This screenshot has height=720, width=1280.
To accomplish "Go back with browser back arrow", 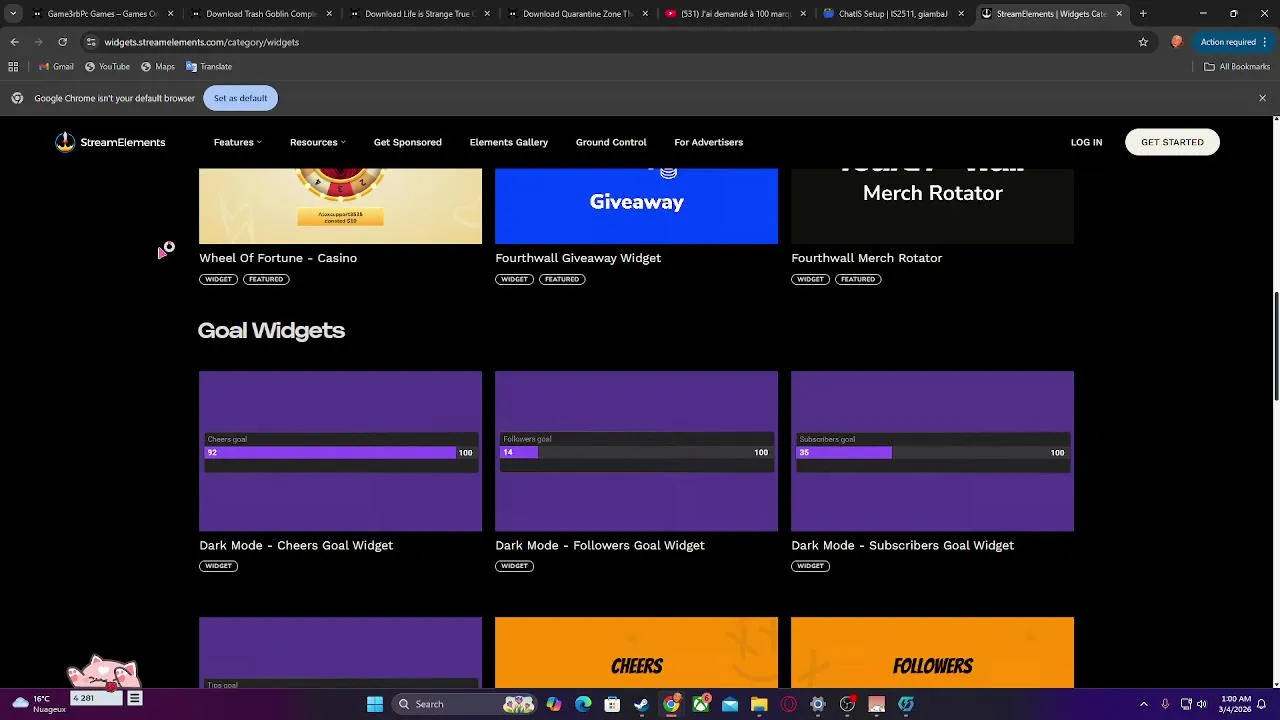I will (x=14, y=42).
